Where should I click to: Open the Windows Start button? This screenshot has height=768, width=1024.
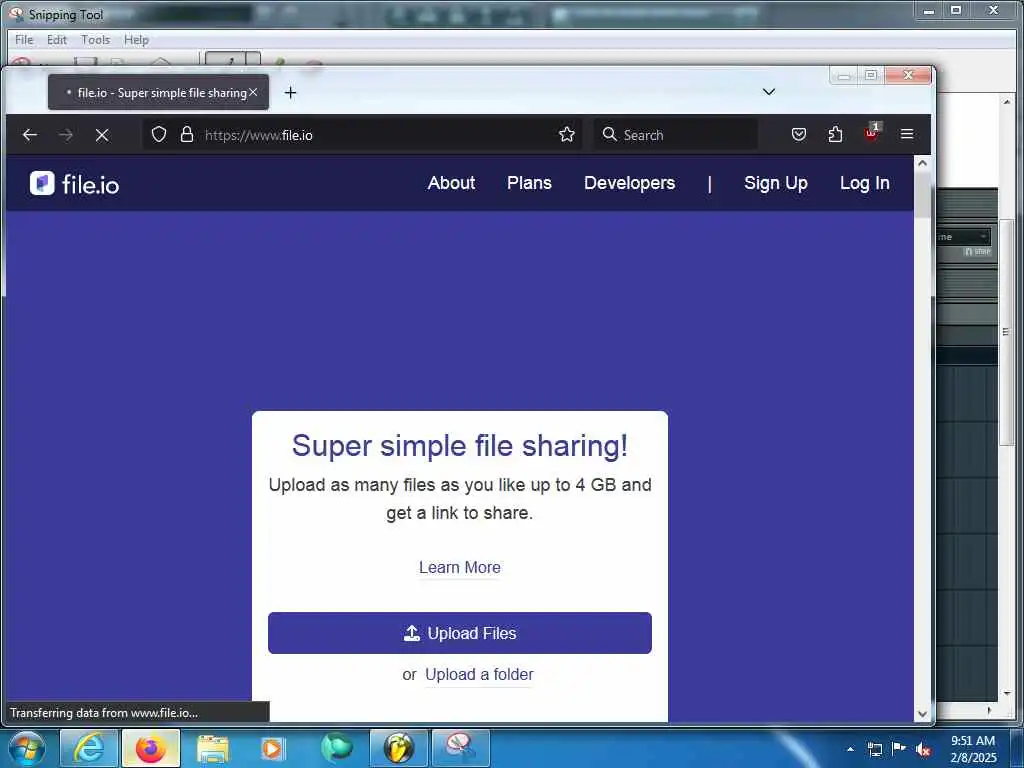pyautogui.click(x=27, y=748)
